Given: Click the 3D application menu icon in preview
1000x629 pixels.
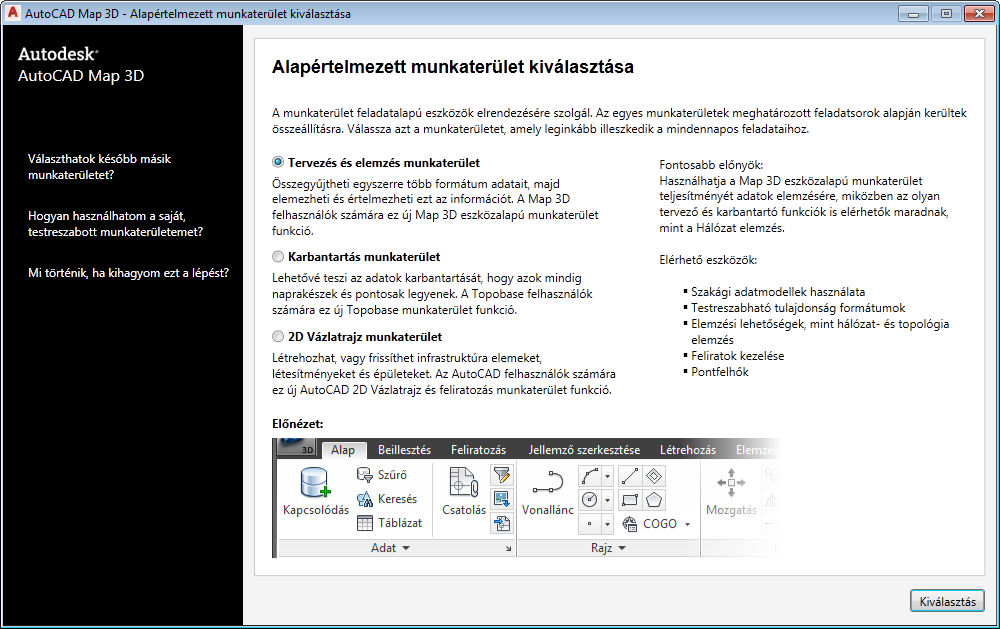Looking at the screenshot, I should [x=297, y=447].
